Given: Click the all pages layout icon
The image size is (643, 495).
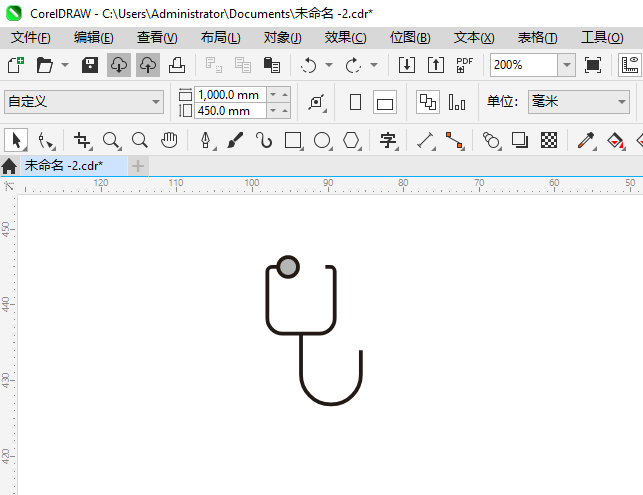Looking at the screenshot, I should coord(428,102).
